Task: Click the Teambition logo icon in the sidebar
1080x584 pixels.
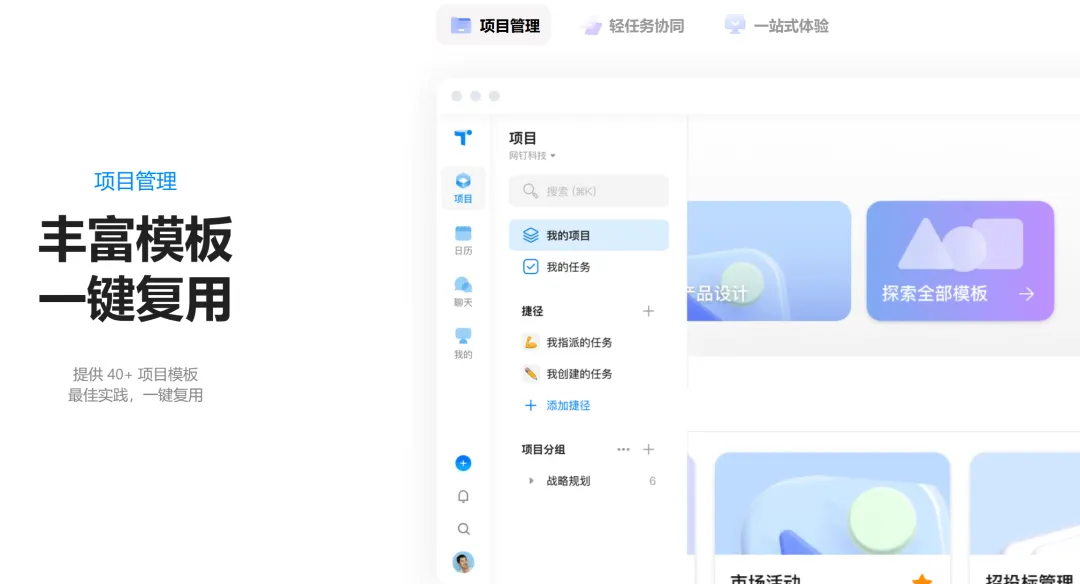Action: tap(463, 137)
